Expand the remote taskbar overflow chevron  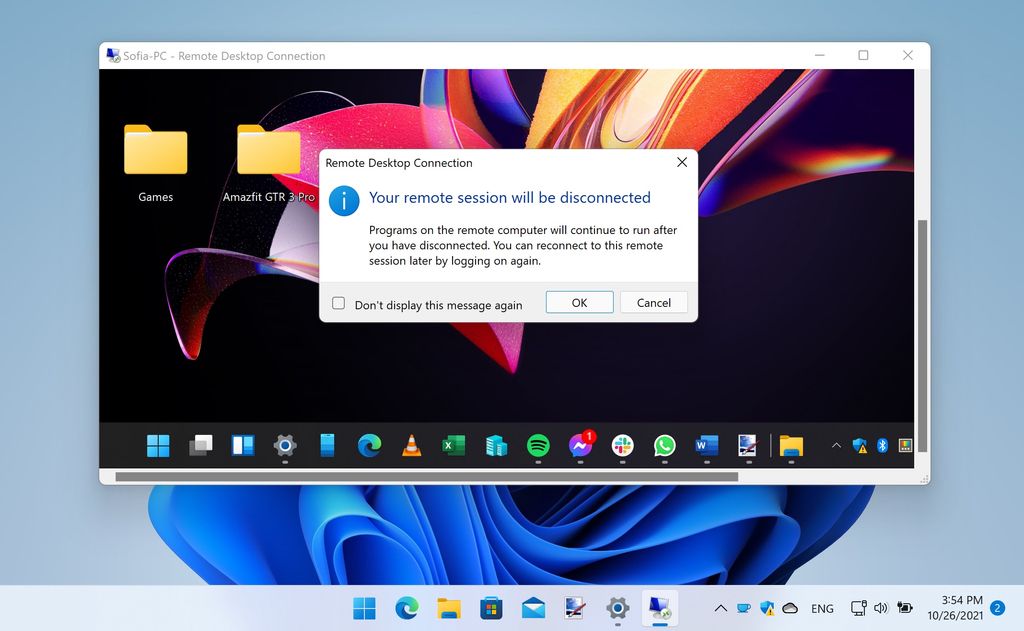[x=837, y=445]
